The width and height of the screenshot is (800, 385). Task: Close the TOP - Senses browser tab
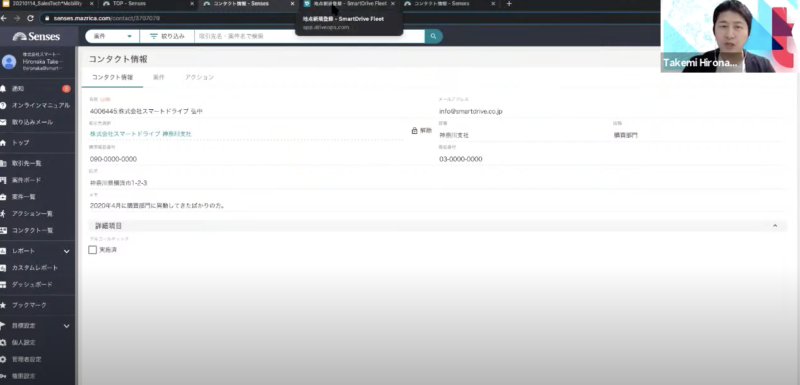pyautogui.click(x=192, y=4)
